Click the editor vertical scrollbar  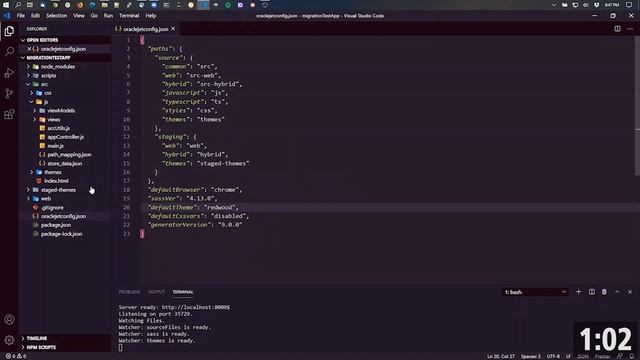point(637,106)
